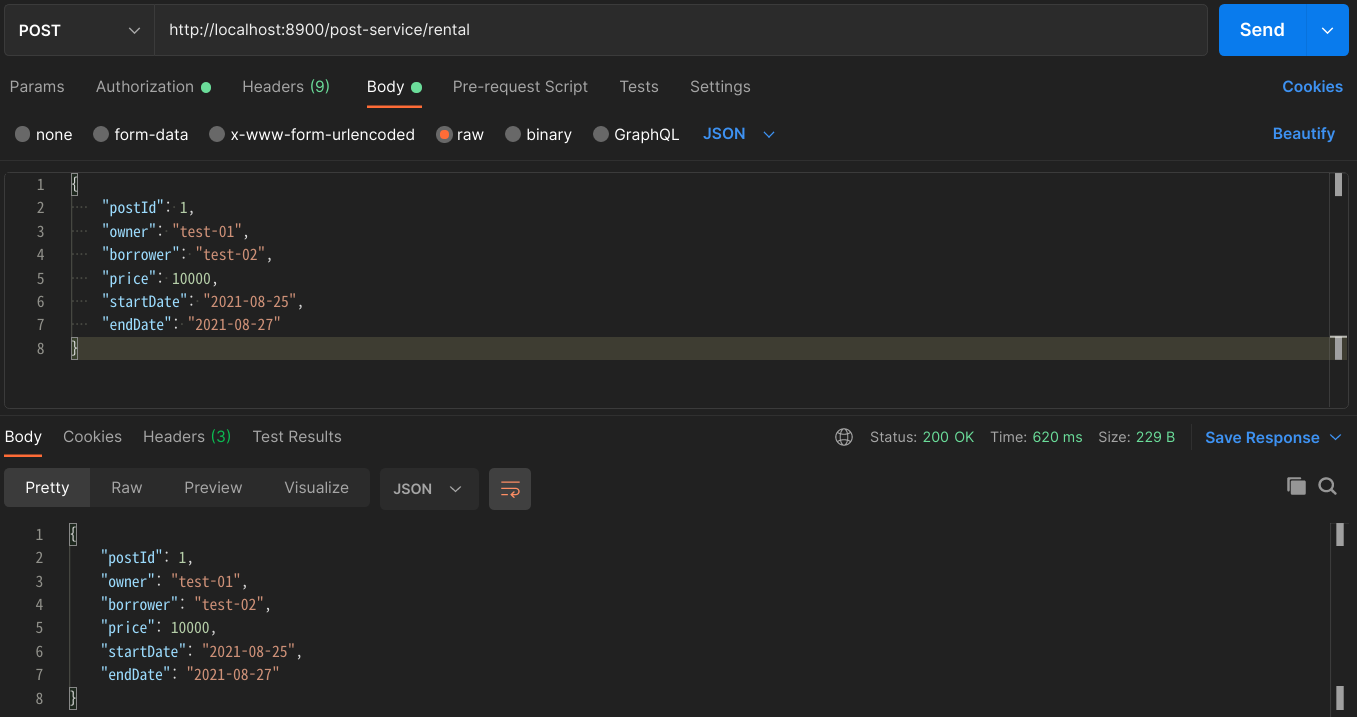
Task: Switch response view to Preview
Action: (x=212, y=487)
